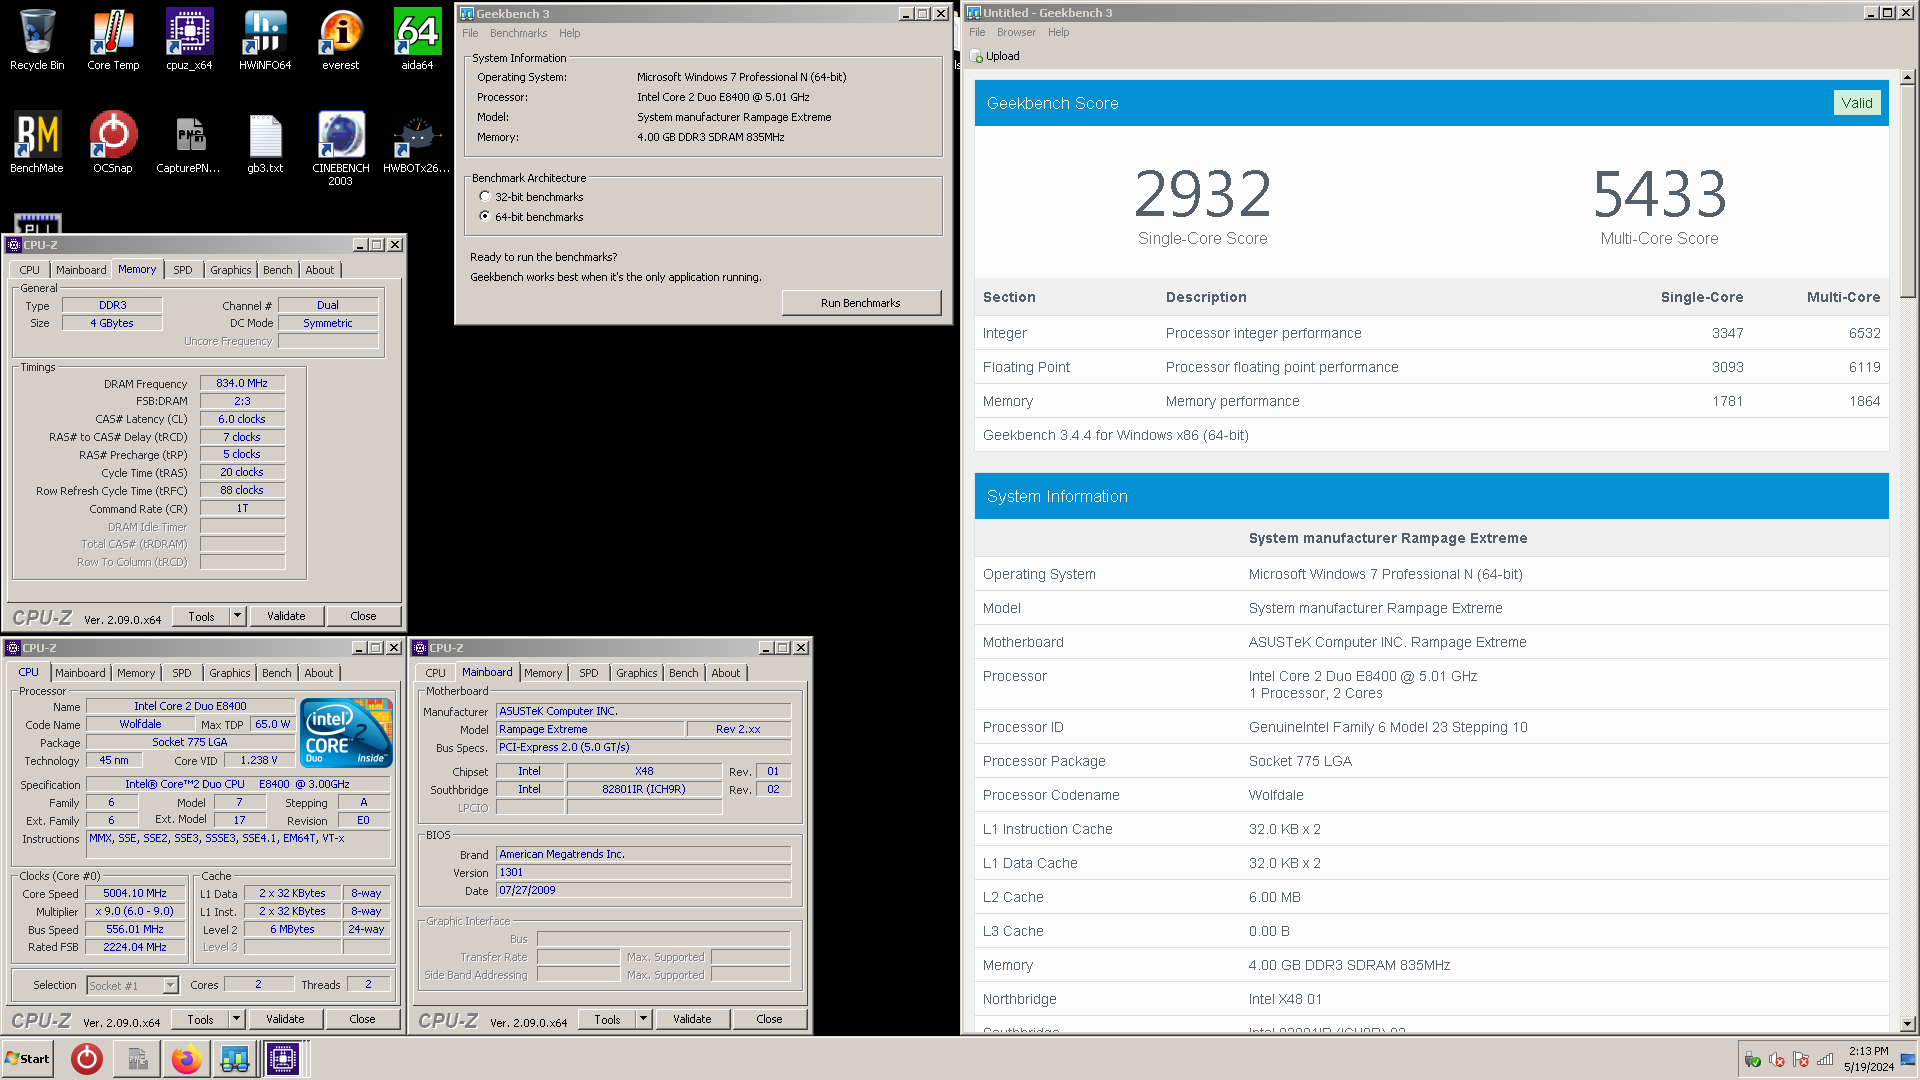Click Run Benchmarks button
Image resolution: width=1920 pixels, height=1080 pixels.
coord(861,303)
